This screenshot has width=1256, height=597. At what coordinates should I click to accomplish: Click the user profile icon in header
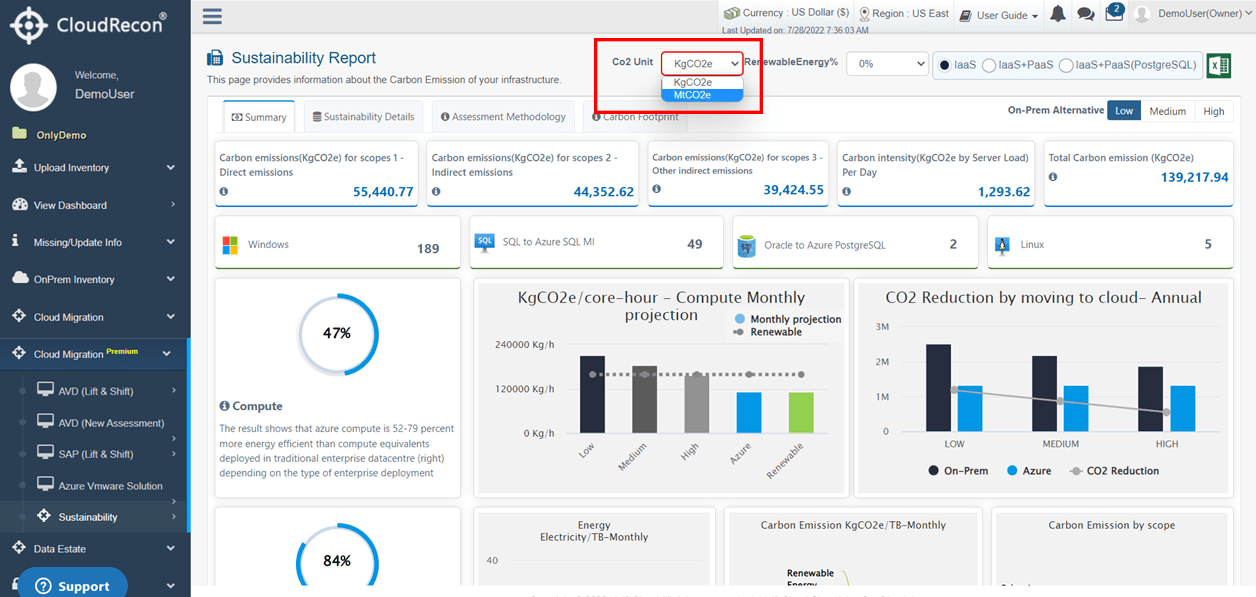coord(1143,14)
